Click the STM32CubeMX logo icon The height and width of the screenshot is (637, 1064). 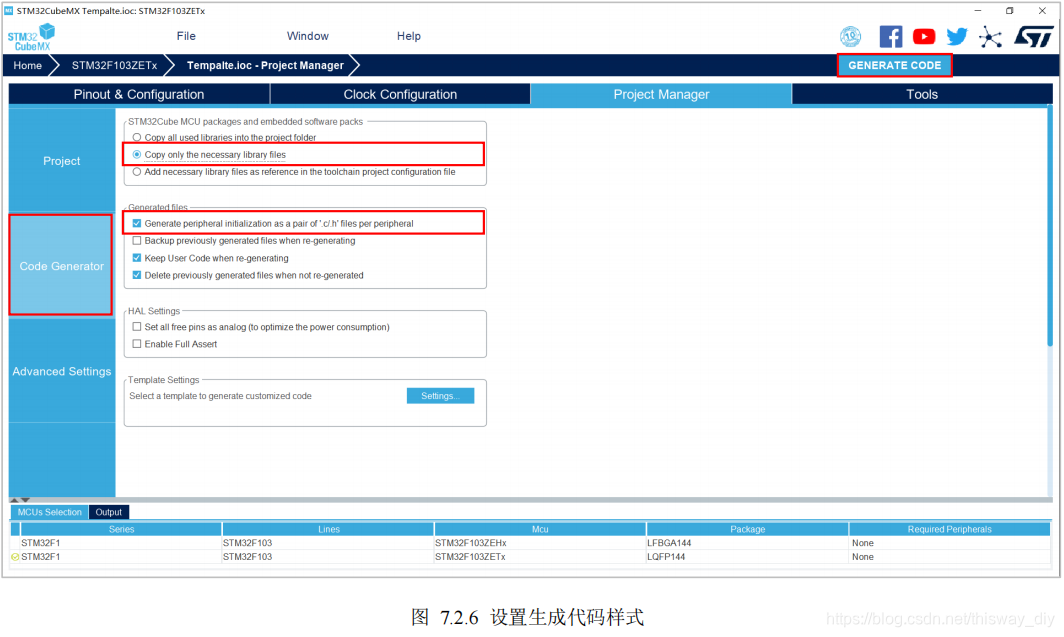click(31, 37)
